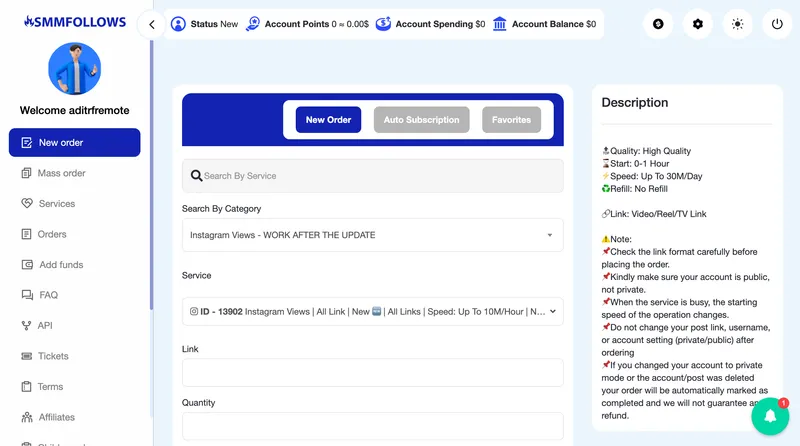Toggle light/dark theme with sun icon
The image size is (800, 446).
point(738,24)
